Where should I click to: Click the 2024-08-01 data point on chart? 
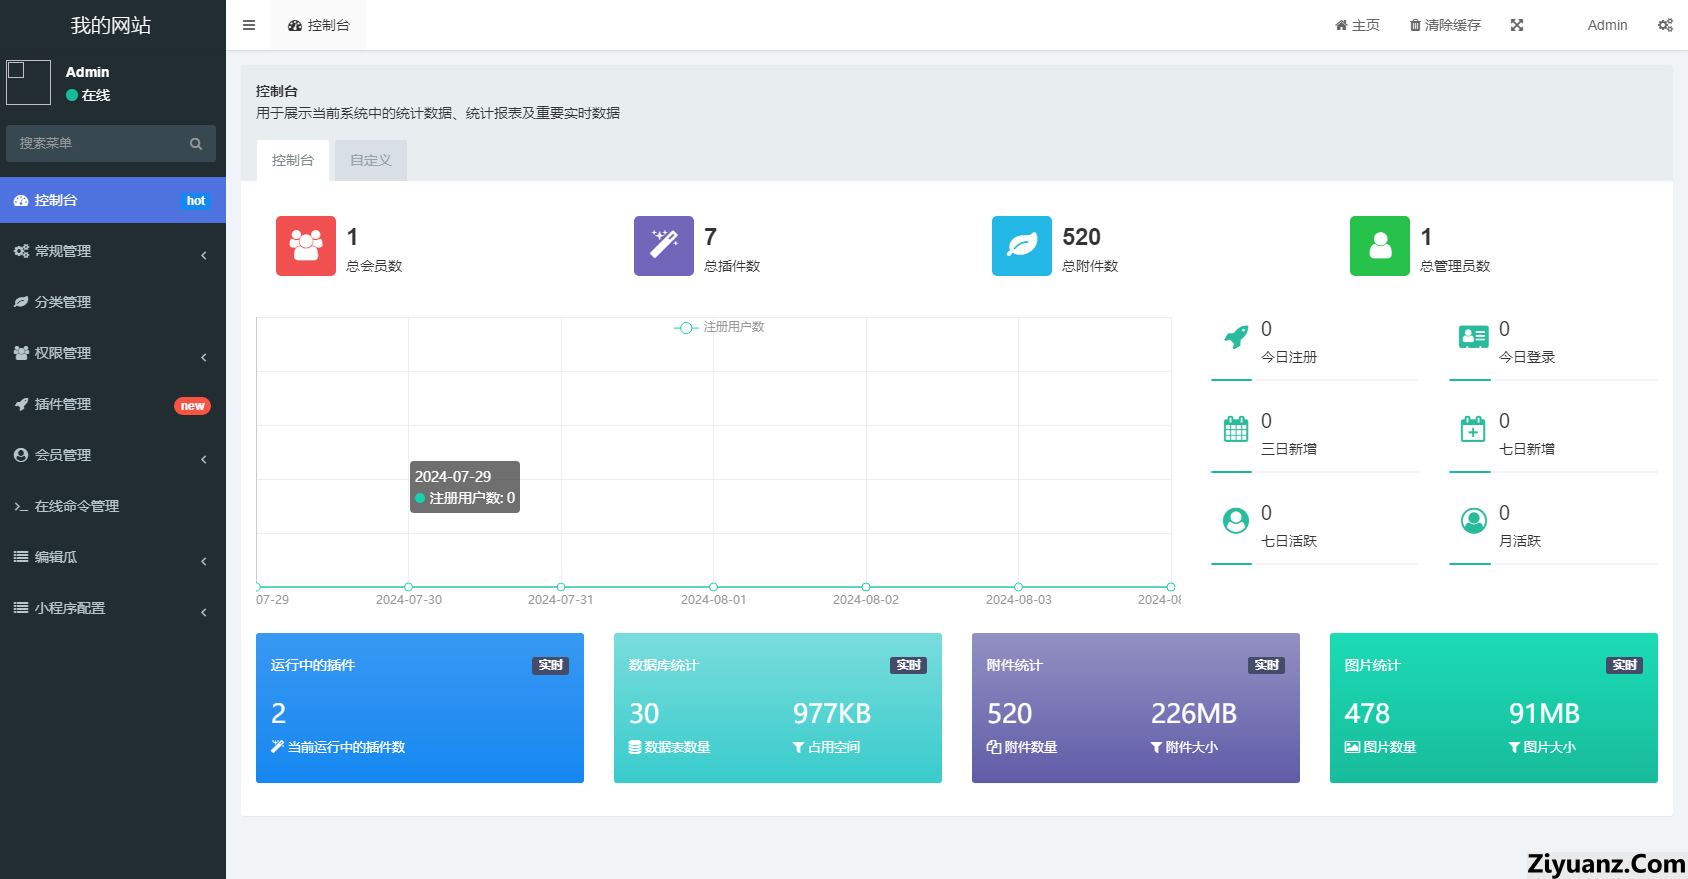(713, 587)
